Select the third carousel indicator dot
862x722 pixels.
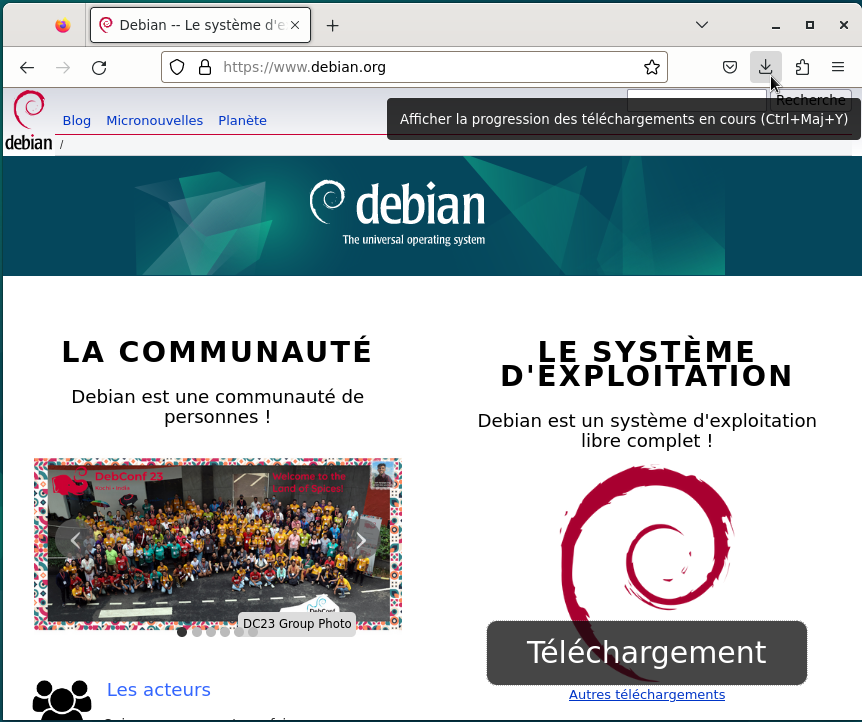211,632
